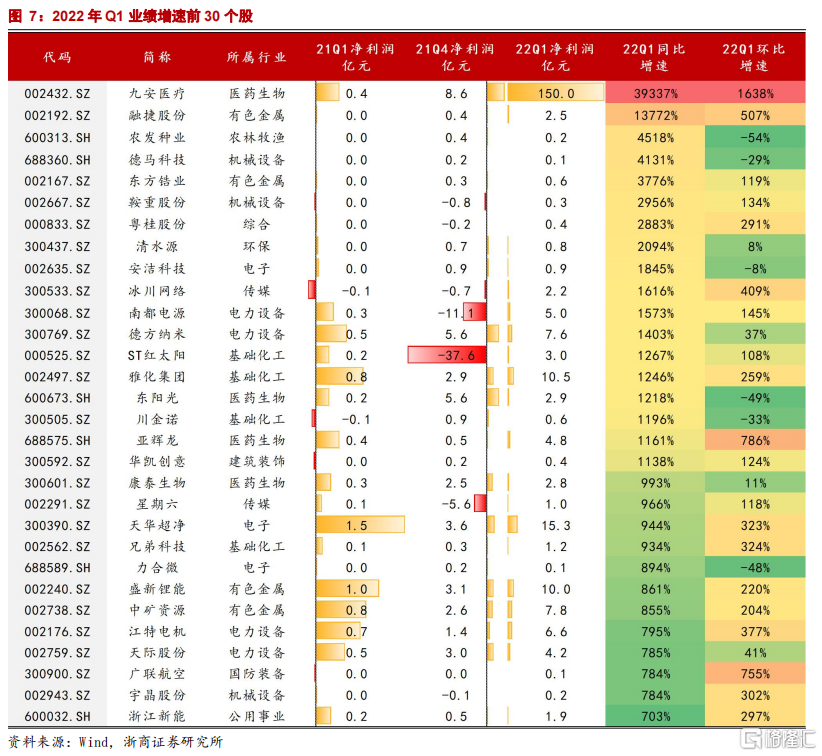Screen dimensions: 822x756
Task: Select the company name 广联航空
Action: 157,674
